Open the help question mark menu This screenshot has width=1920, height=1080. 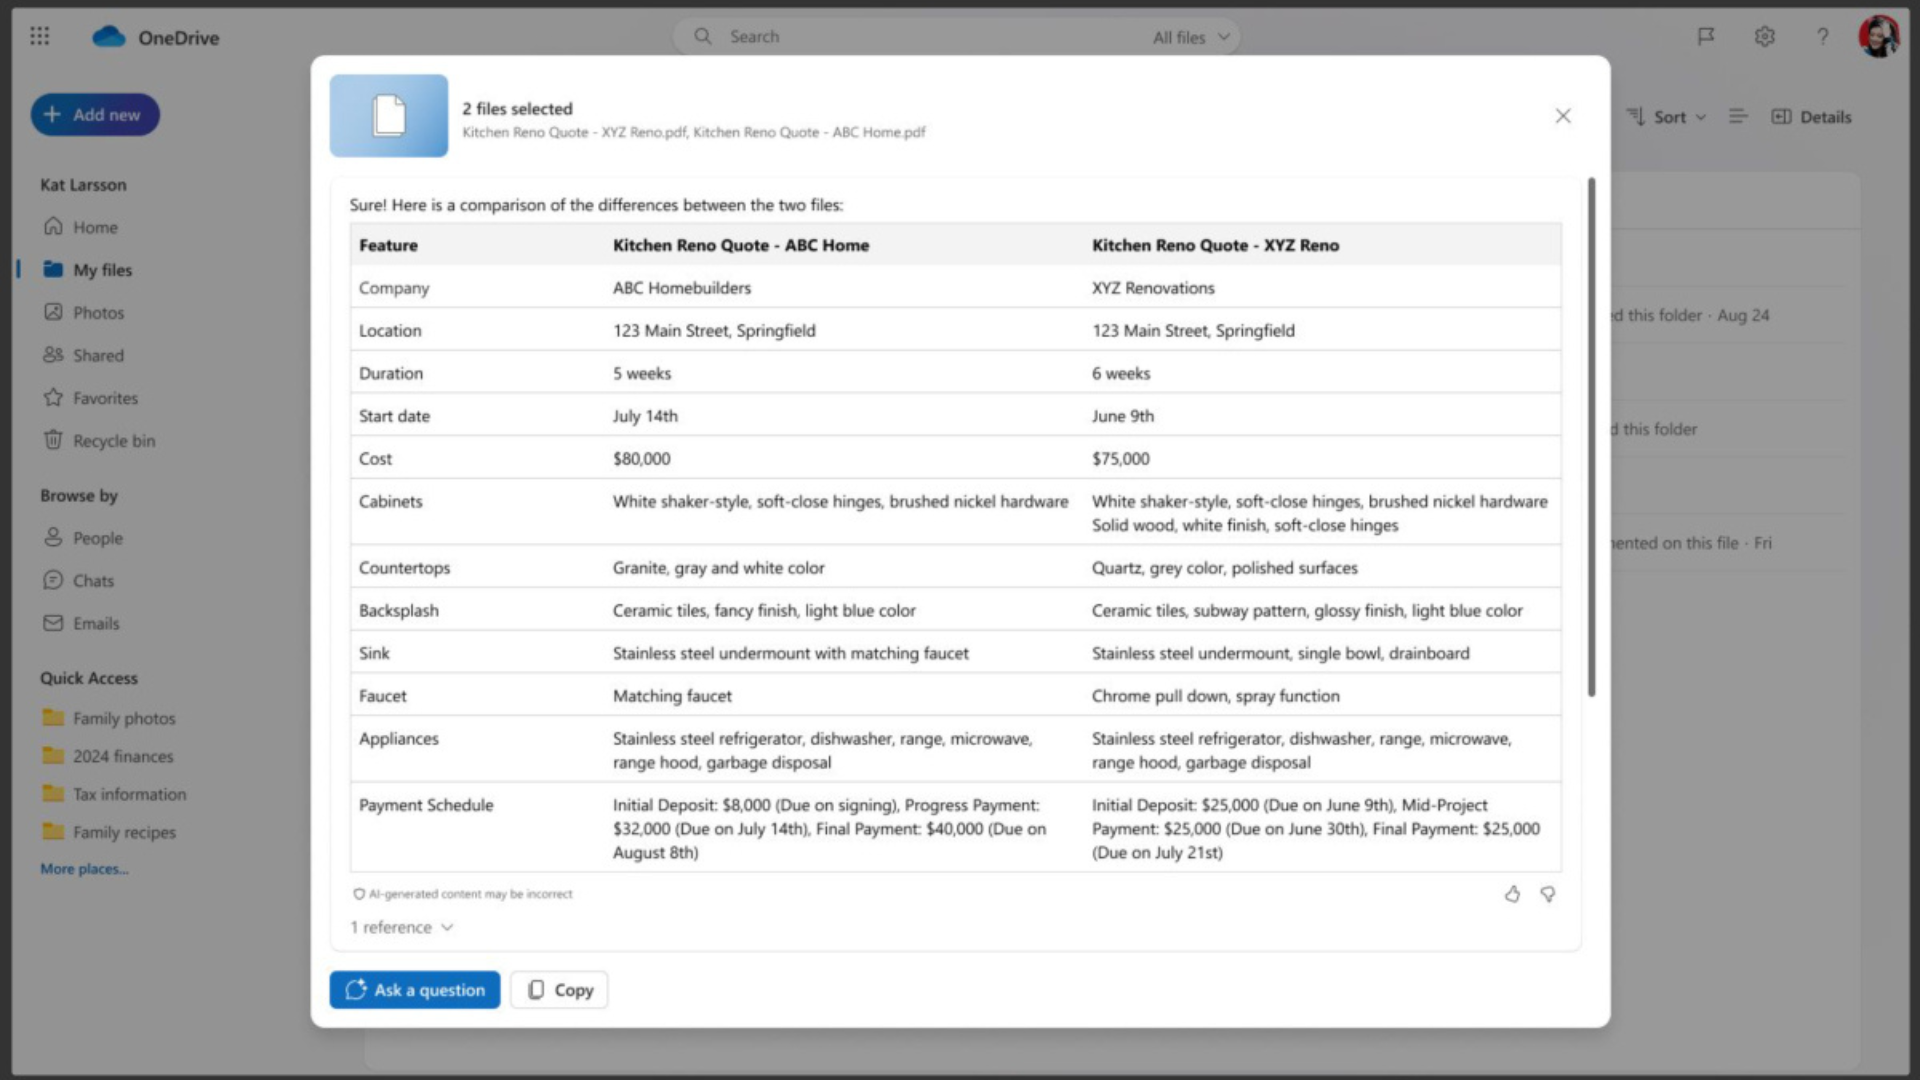tap(1823, 36)
